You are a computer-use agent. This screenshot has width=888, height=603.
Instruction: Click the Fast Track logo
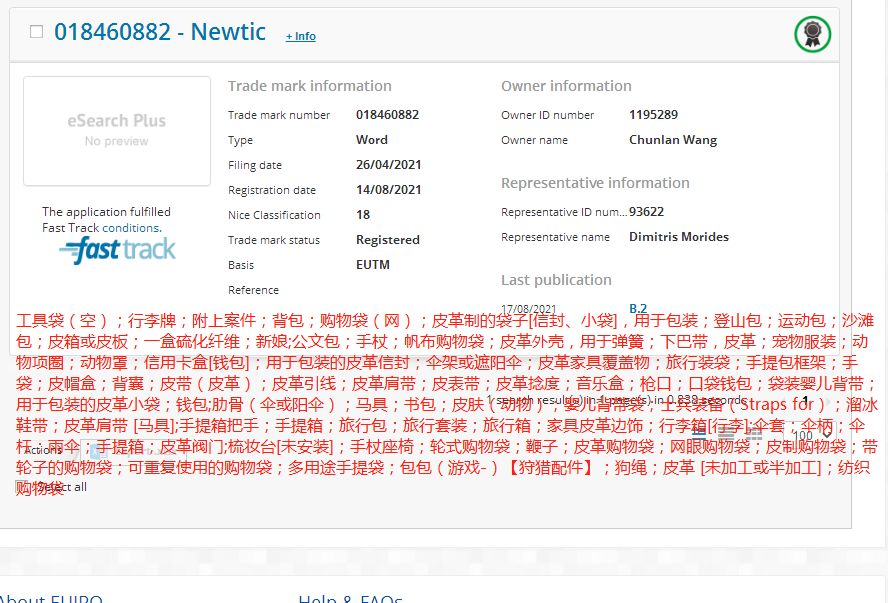(x=118, y=250)
